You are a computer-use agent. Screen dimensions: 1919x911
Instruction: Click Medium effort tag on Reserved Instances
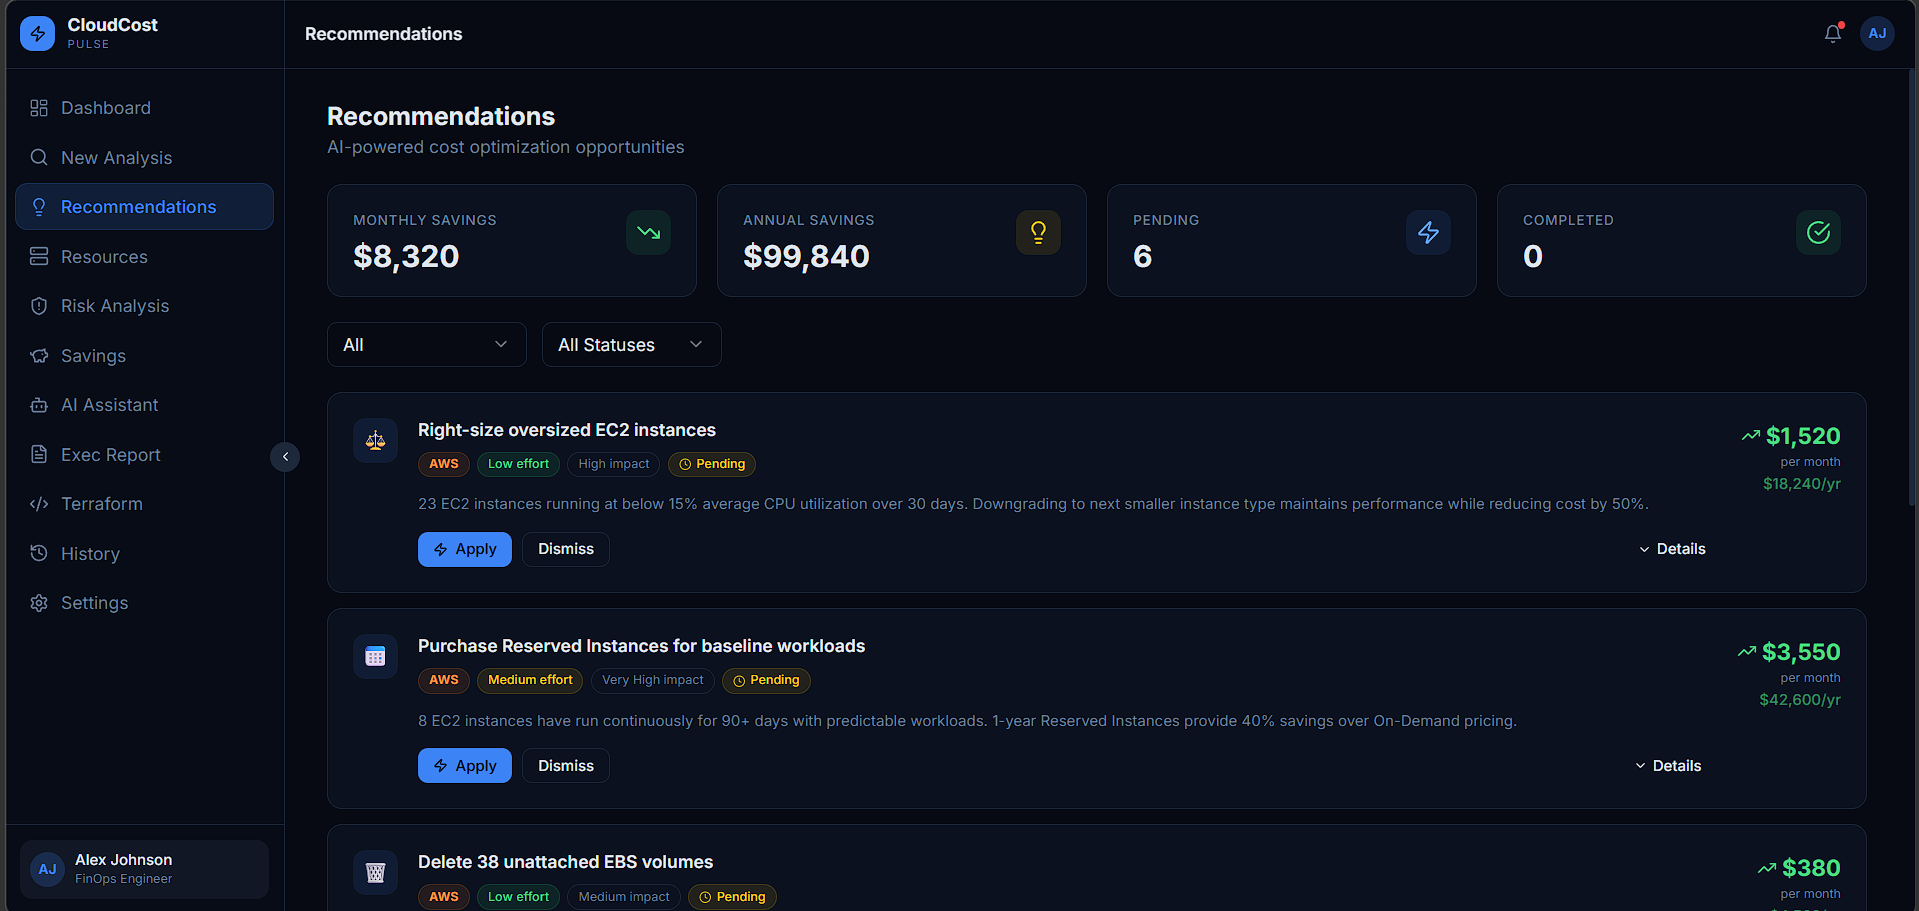(x=530, y=680)
